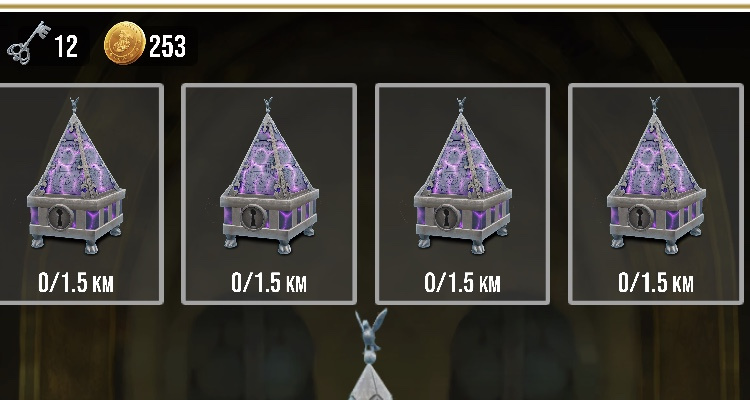Select the third portmanteau's 0/1.5 KM label
Viewport: 750px width, 400px height.
[x=462, y=283]
